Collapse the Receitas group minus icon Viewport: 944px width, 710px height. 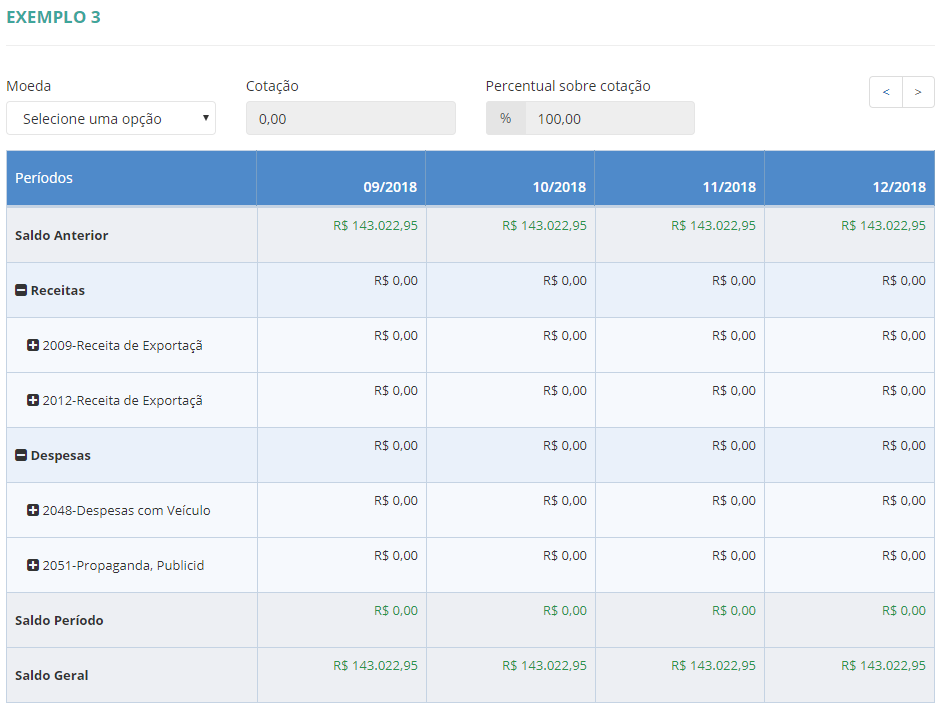[x=21, y=291]
